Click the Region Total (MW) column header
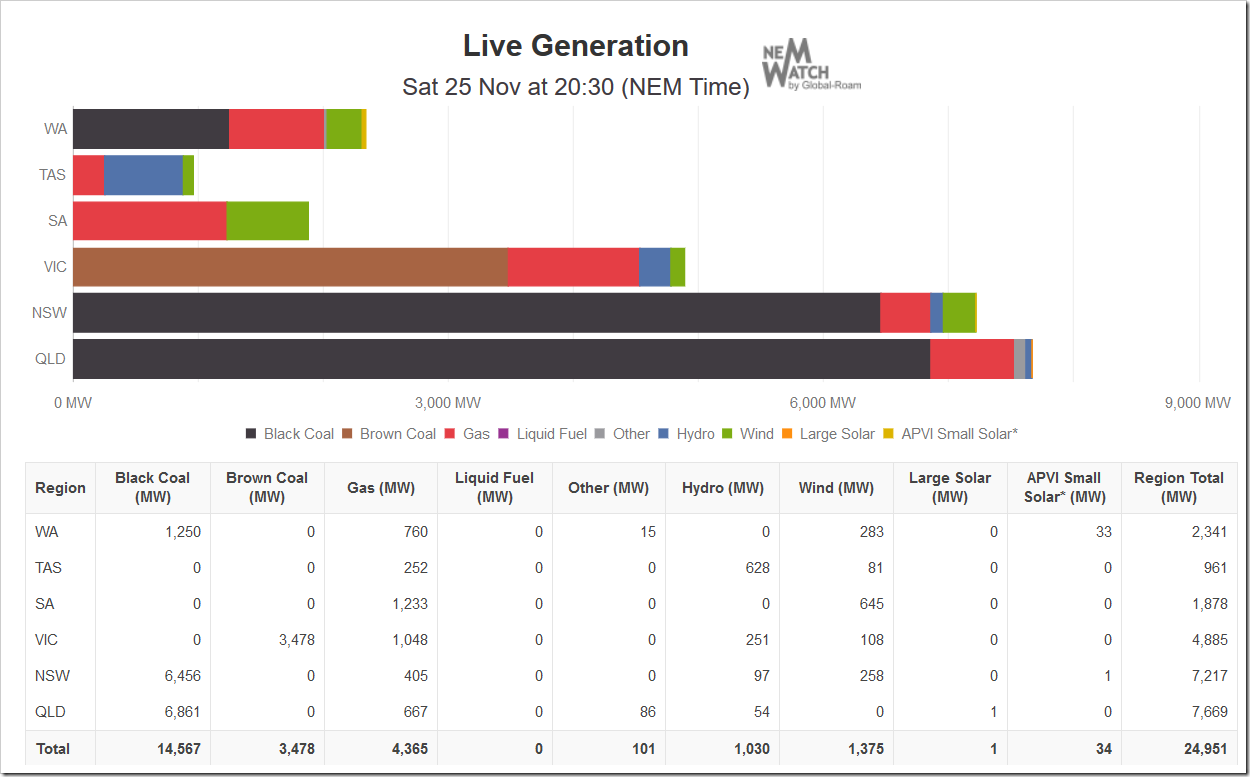Viewport: 1250px width, 777px height. click(x=1179, y=488)
